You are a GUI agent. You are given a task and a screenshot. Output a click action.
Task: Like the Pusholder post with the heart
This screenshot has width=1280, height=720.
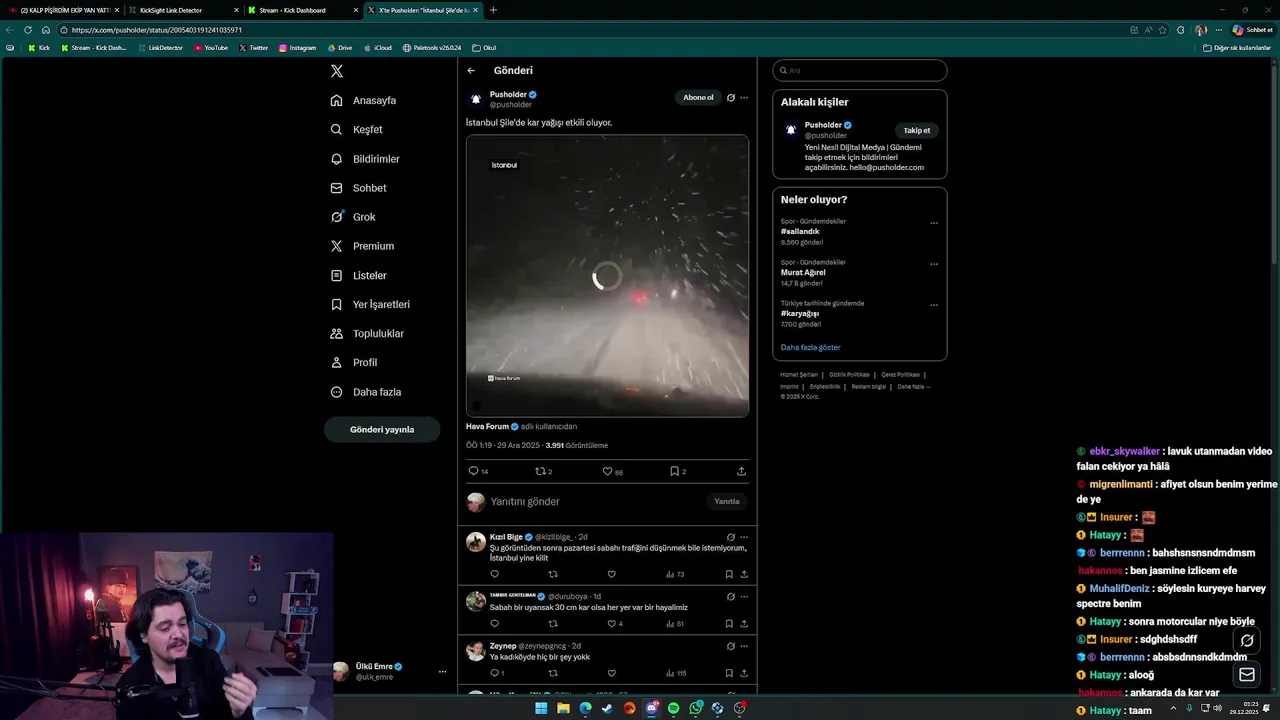click(607, 471)
